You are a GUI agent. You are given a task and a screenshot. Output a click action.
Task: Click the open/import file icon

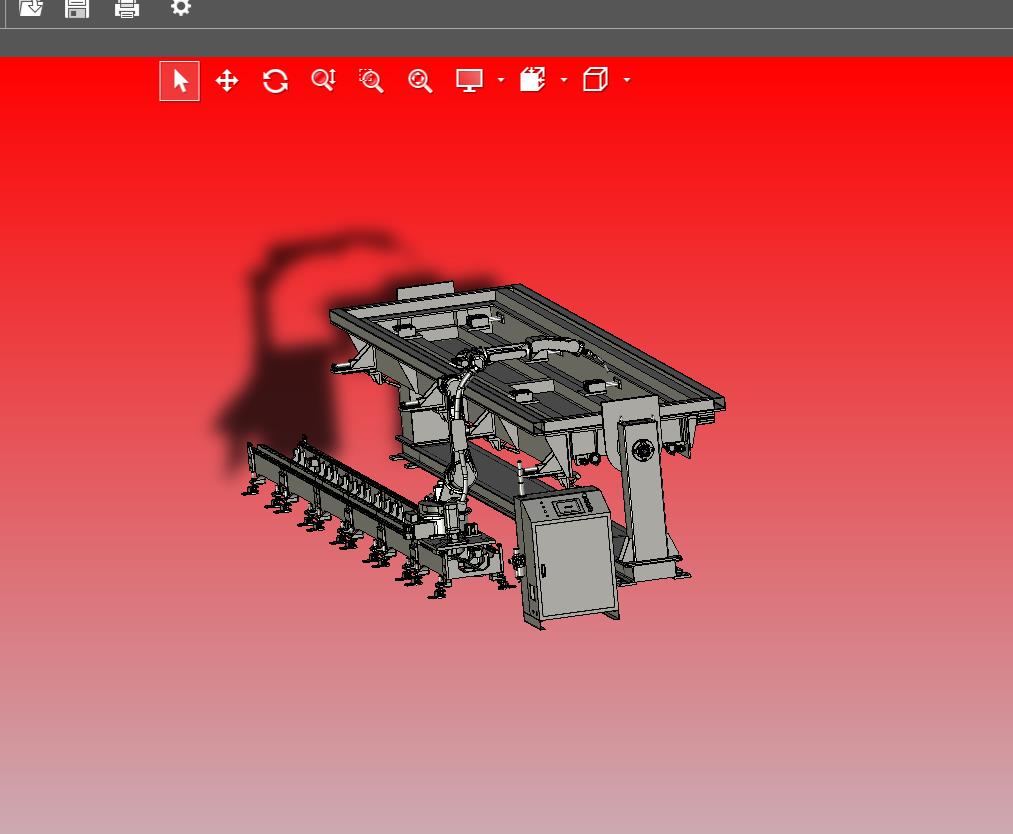tap(30, 7)
